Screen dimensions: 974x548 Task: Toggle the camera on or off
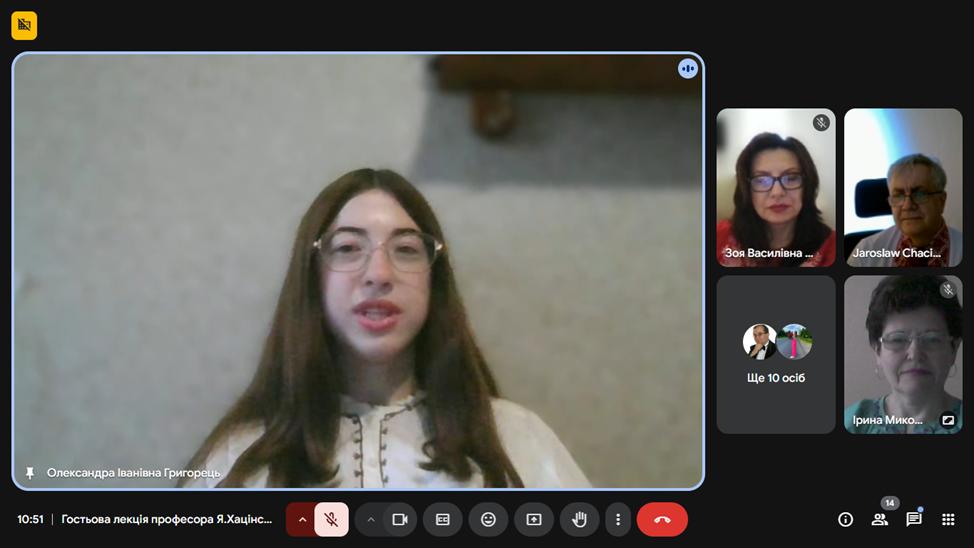point(400,519)
